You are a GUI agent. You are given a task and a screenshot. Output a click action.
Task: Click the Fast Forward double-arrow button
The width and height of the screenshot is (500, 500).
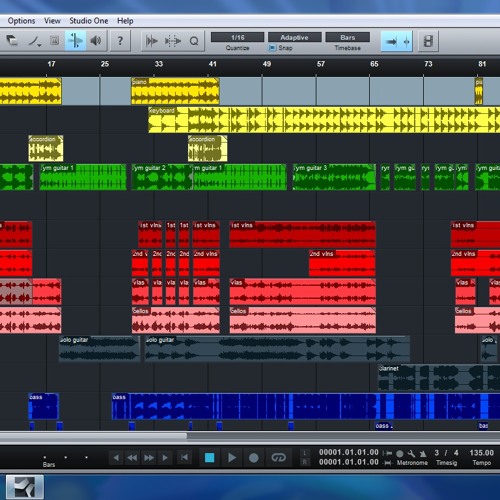pyautogui.click(x=149, y=458)
